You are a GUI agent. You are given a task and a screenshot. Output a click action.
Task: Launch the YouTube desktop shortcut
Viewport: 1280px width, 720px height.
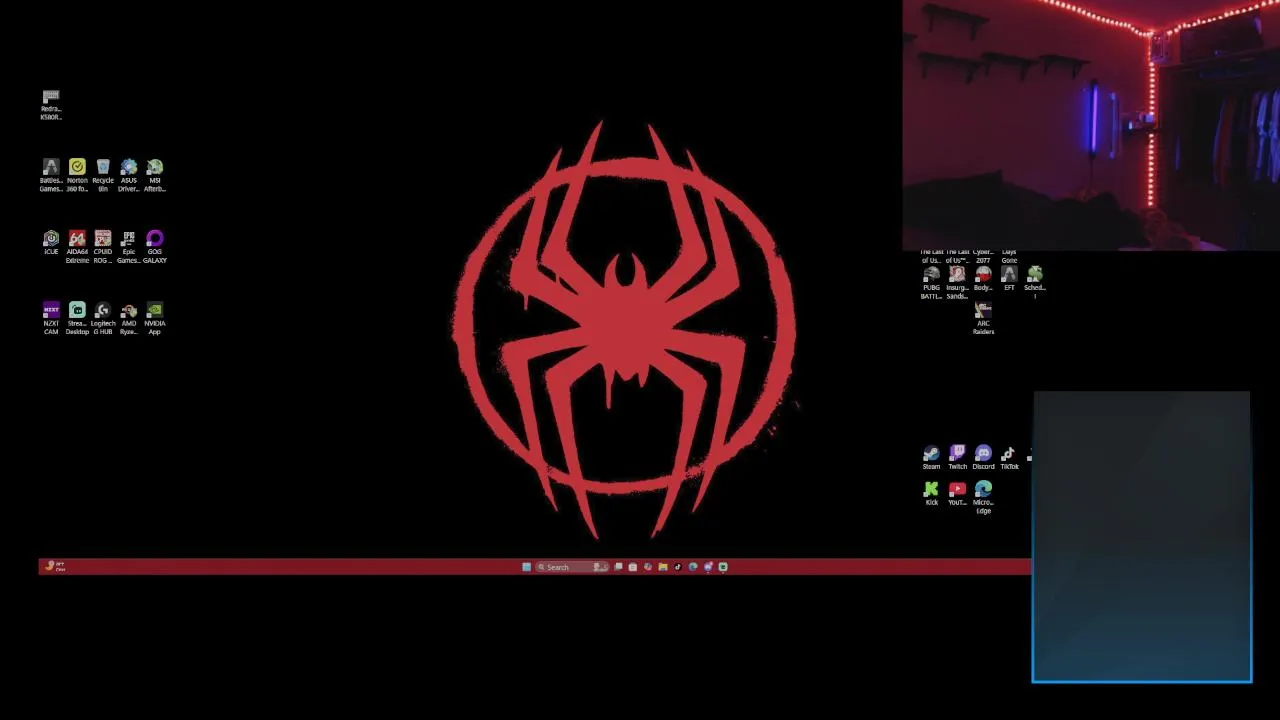[957, 494]
